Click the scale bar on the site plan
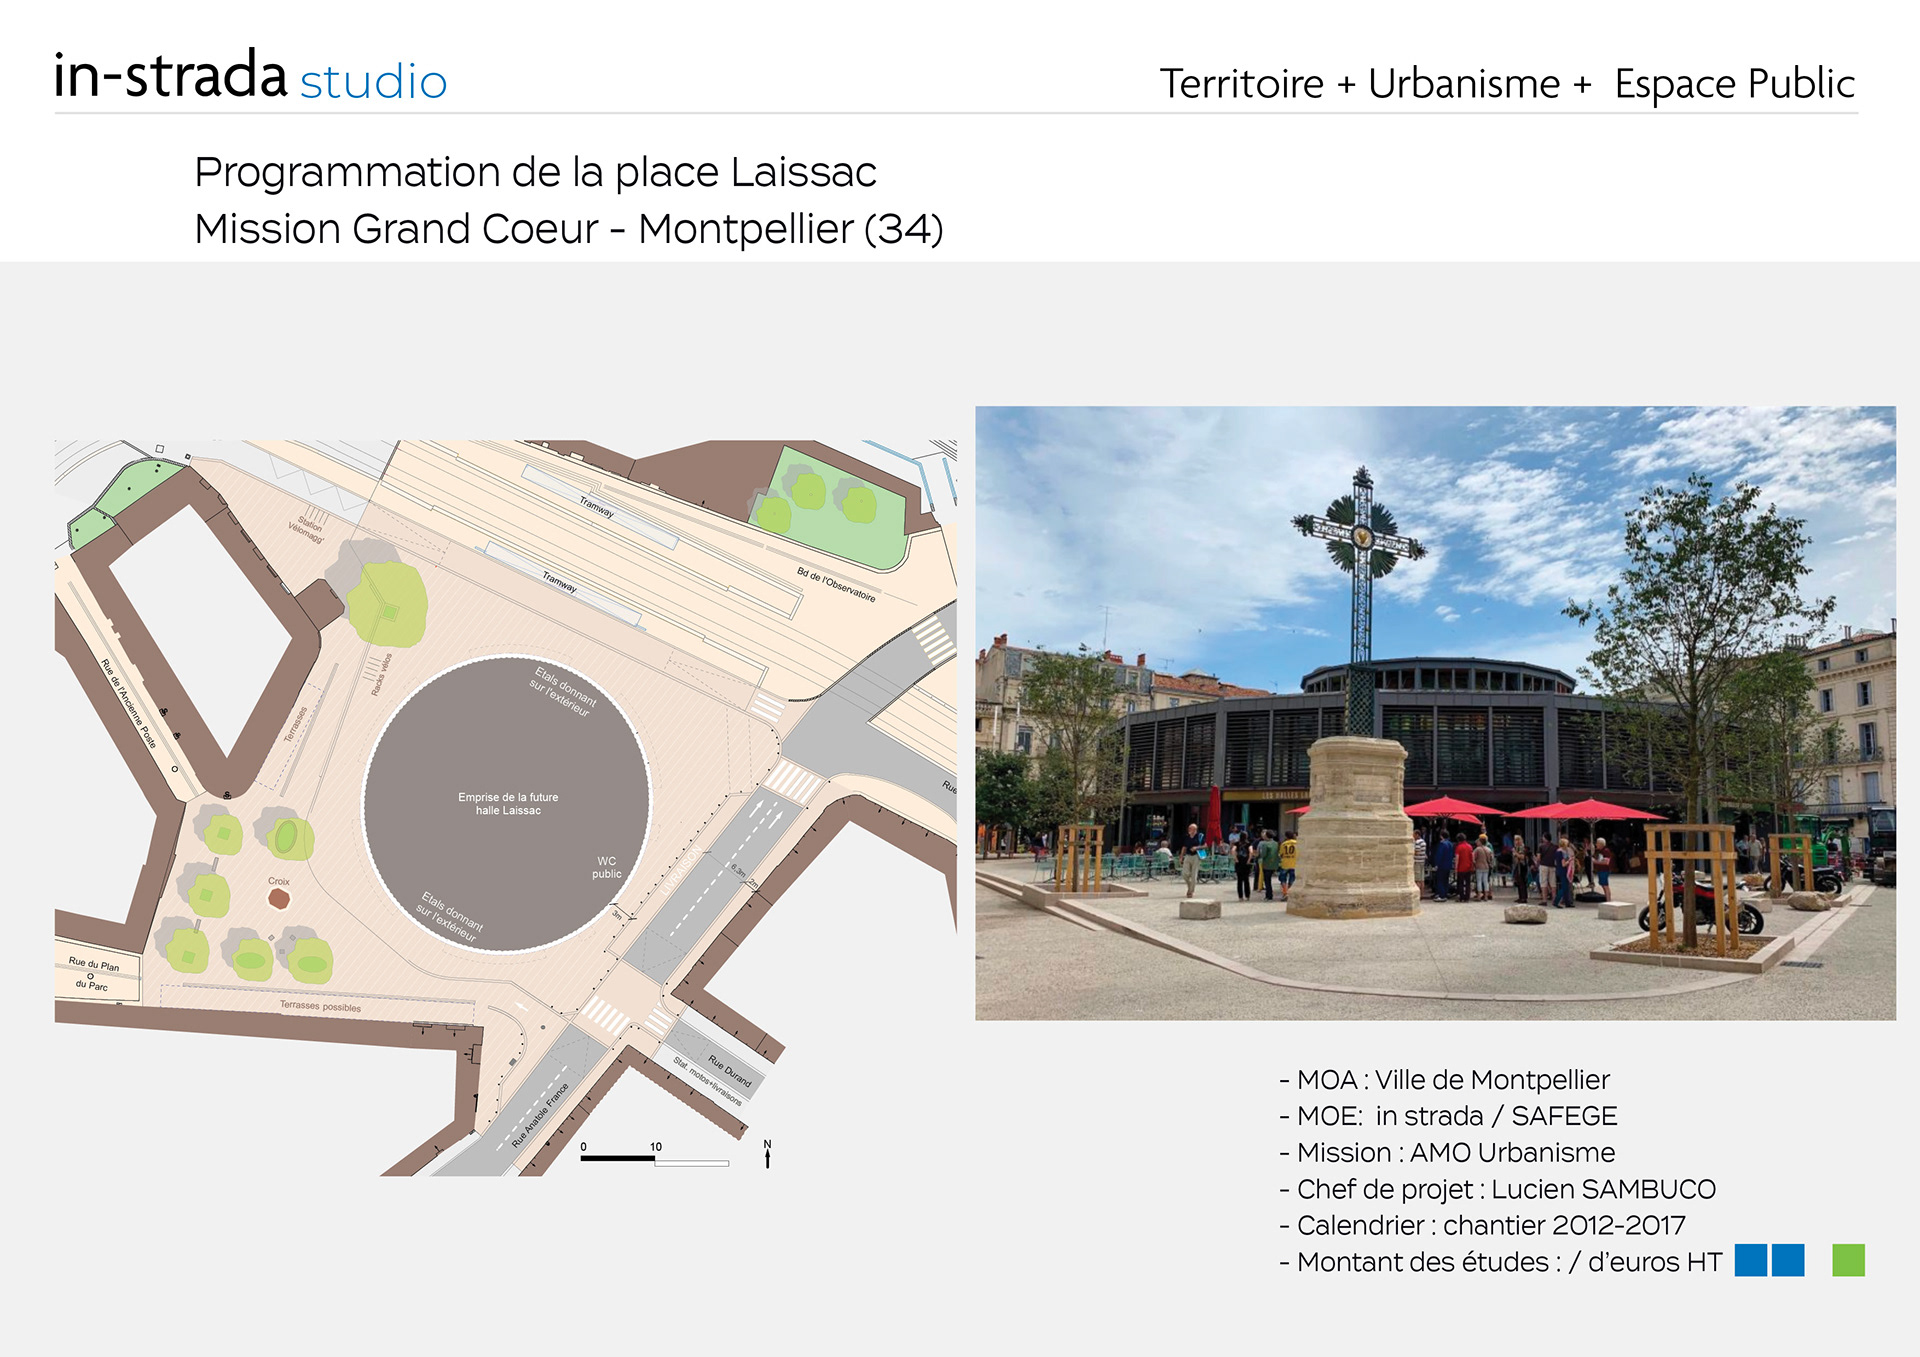Viewport: 1920px width, 1357px height. (x=655, y=1158)
